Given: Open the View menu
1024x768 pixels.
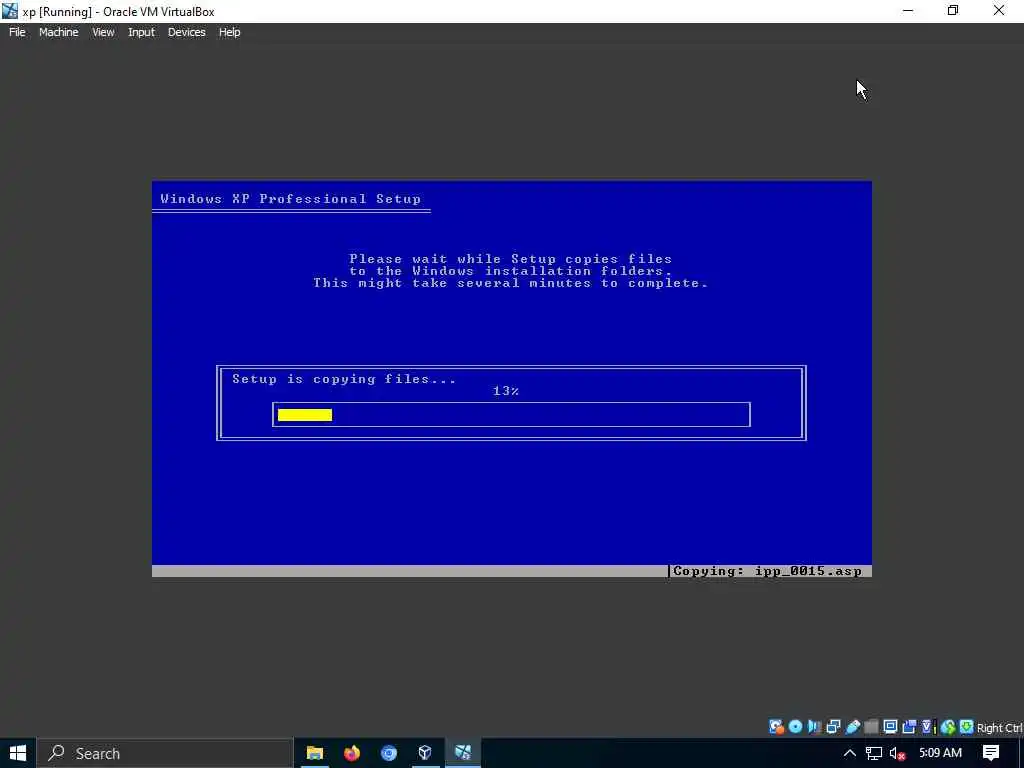Looking at the screenshot, I should click(x=103, y=32).
